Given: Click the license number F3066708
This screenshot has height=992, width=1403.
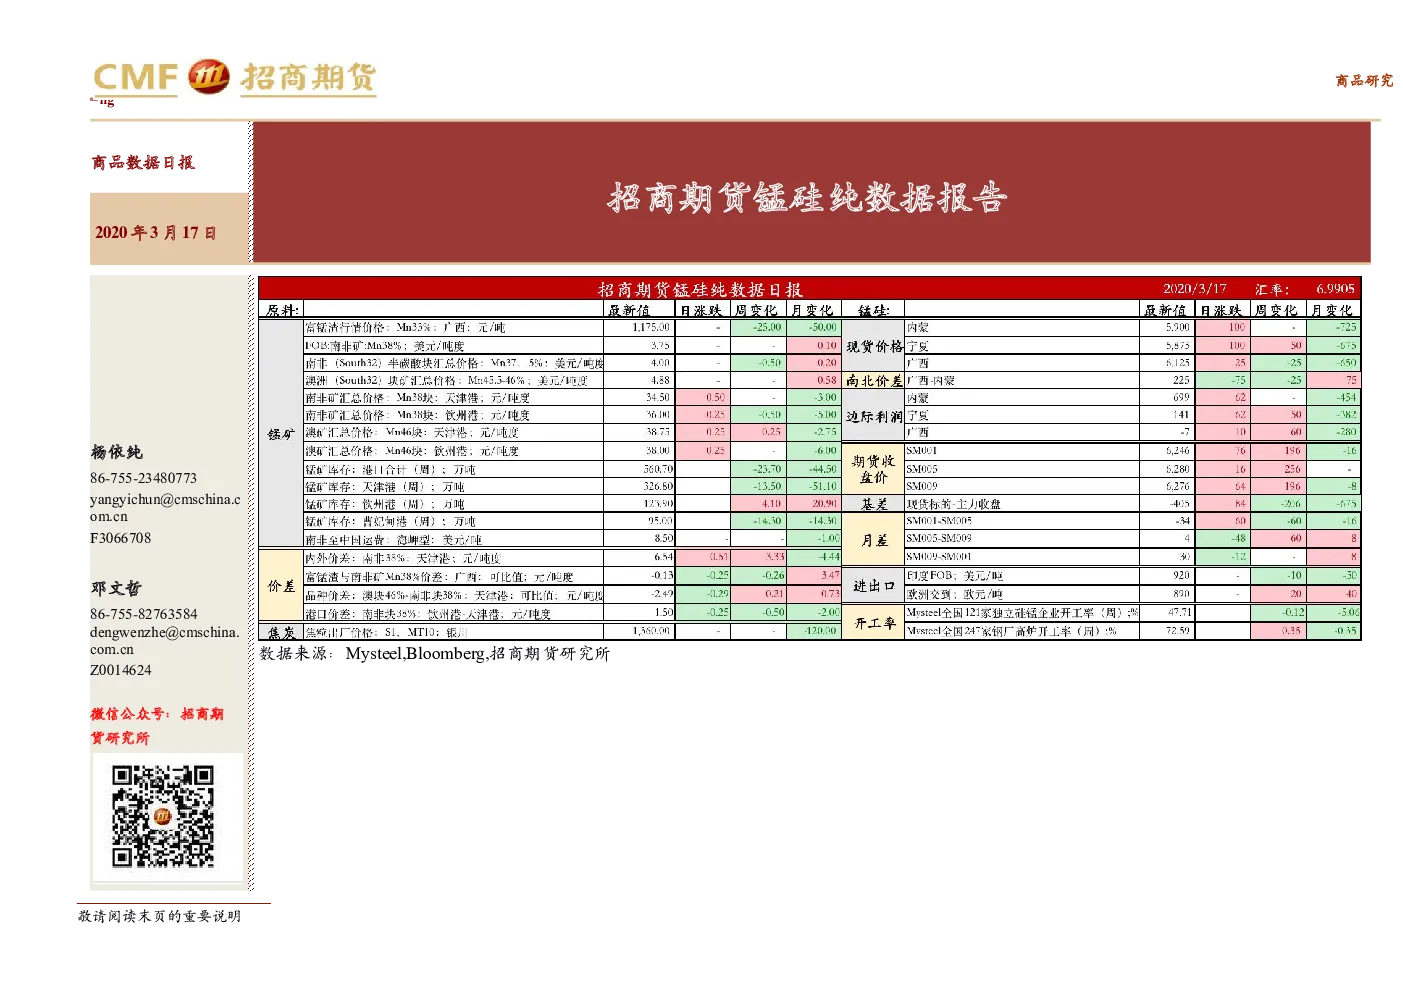Looking at the screenshot, I should [121, 538].
